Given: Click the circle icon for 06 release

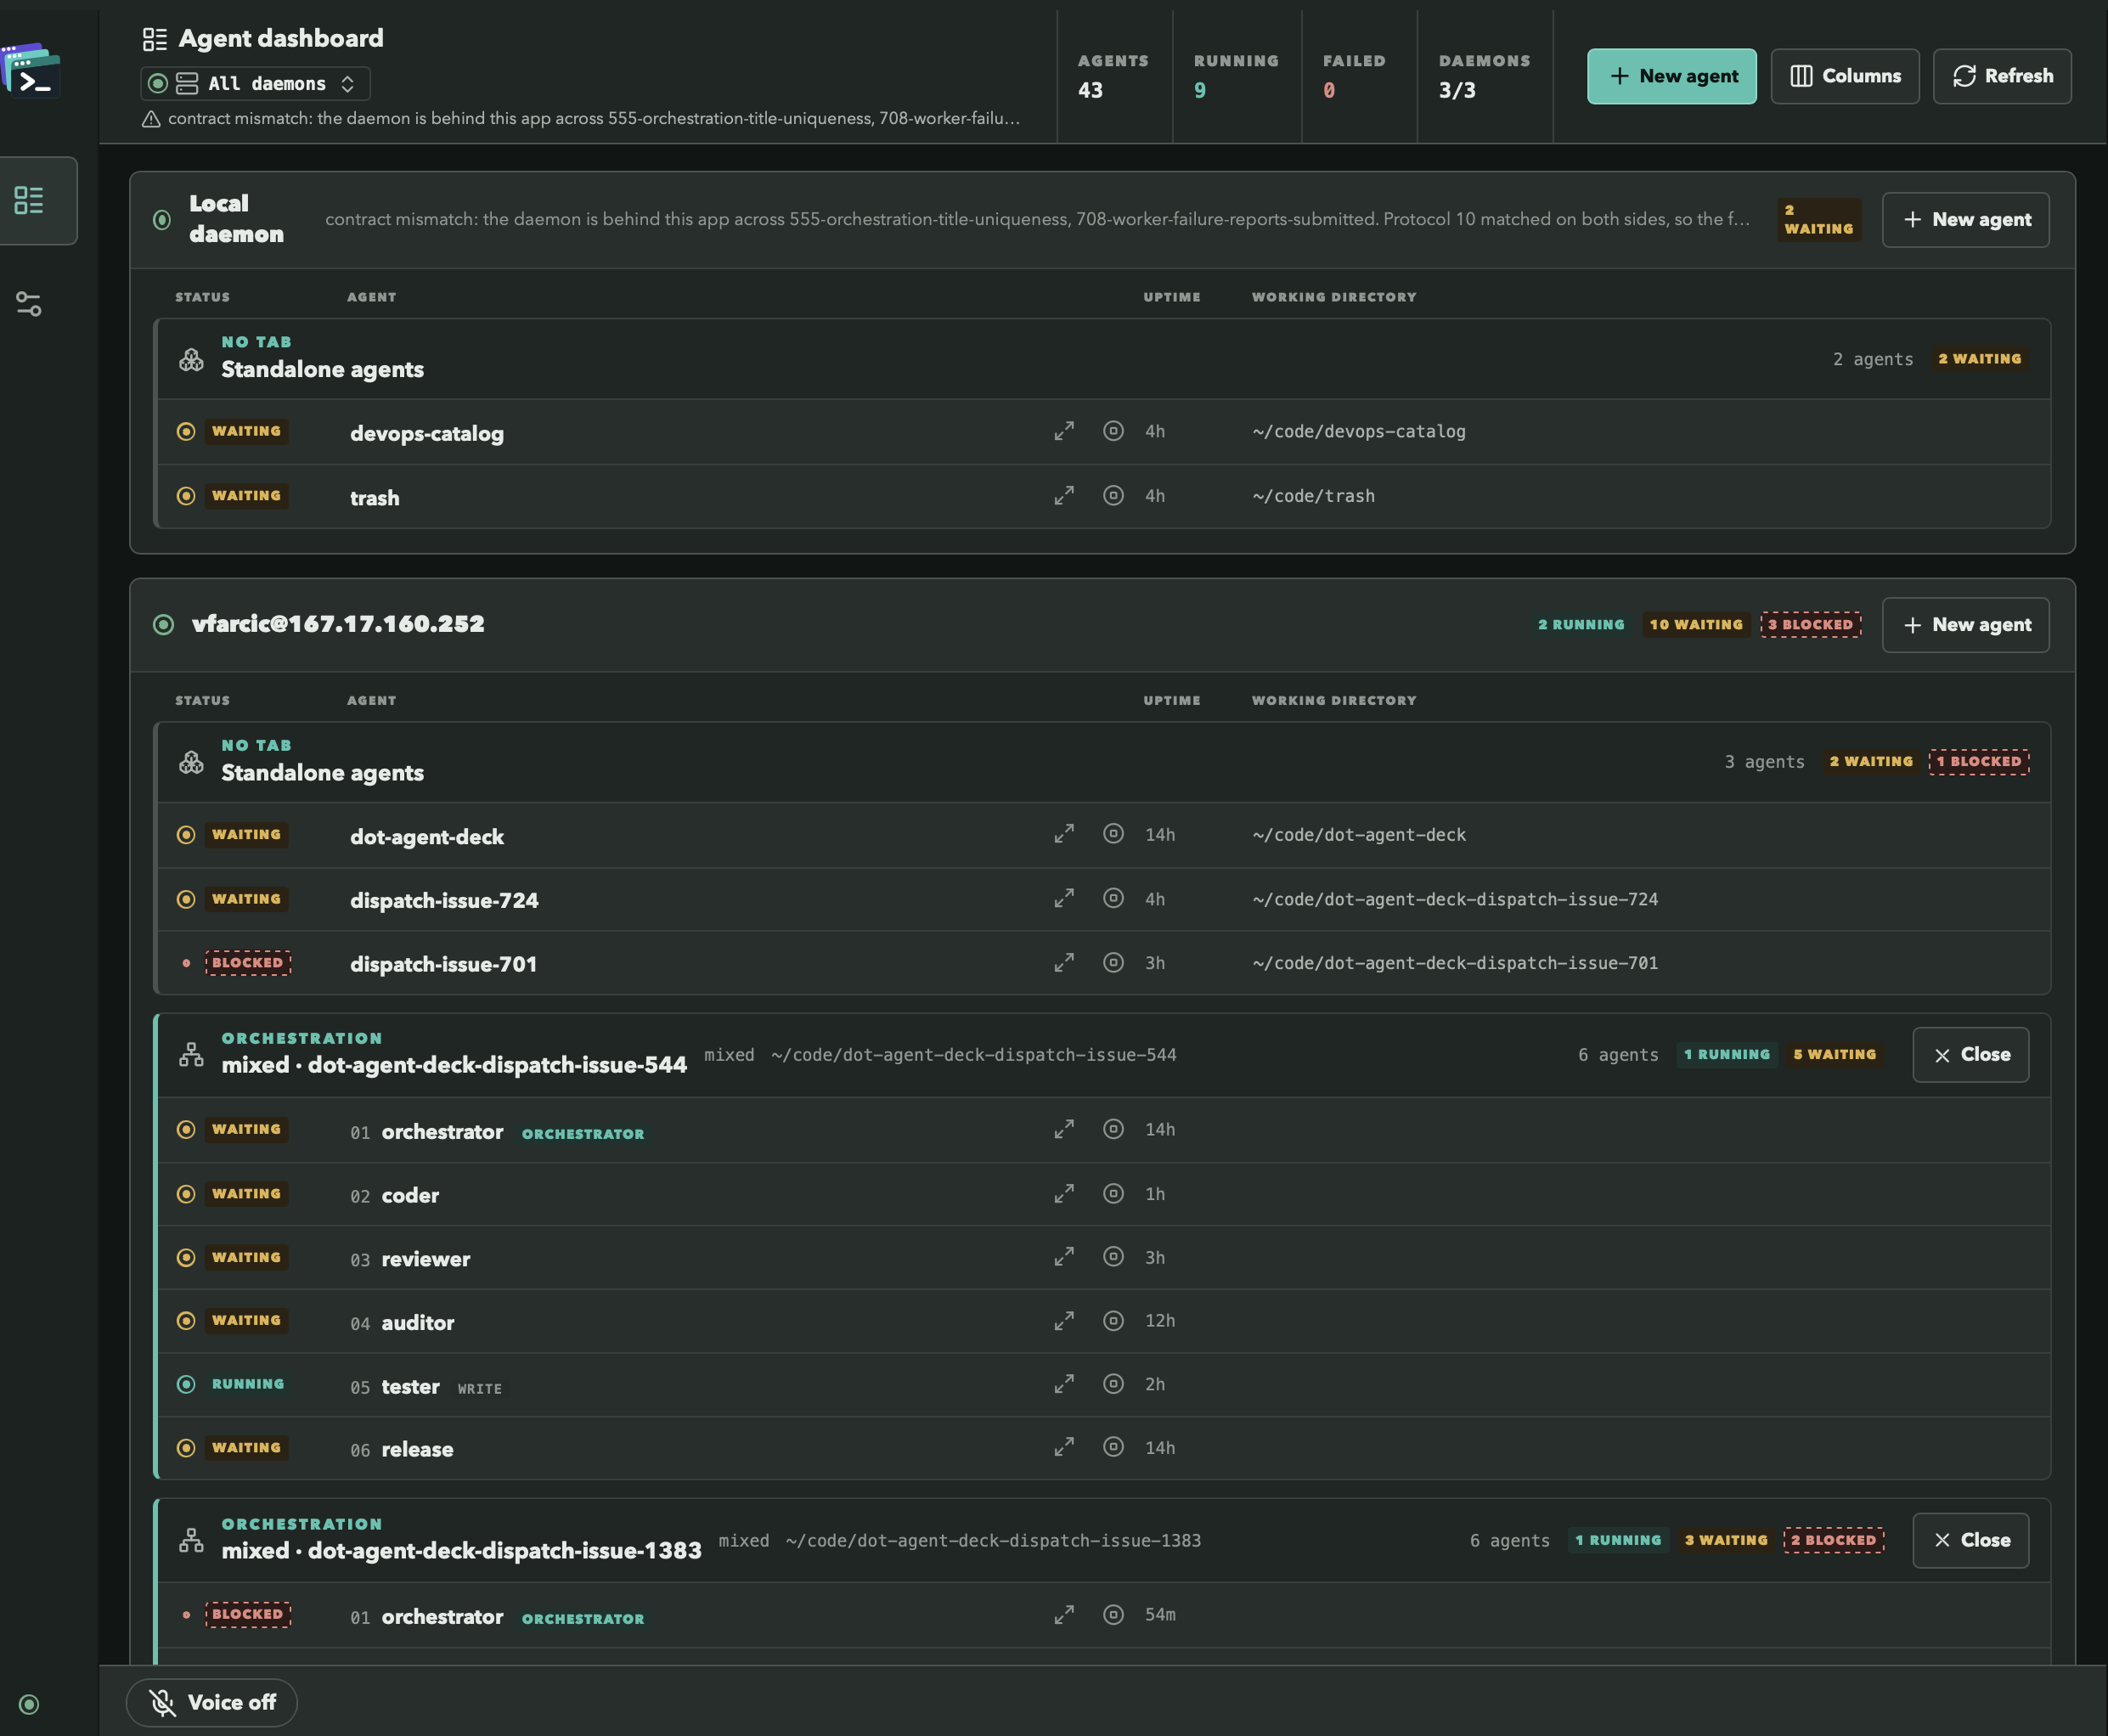Looking at the screenshot, I should pyautogui.click(x=1113, y=1447).
